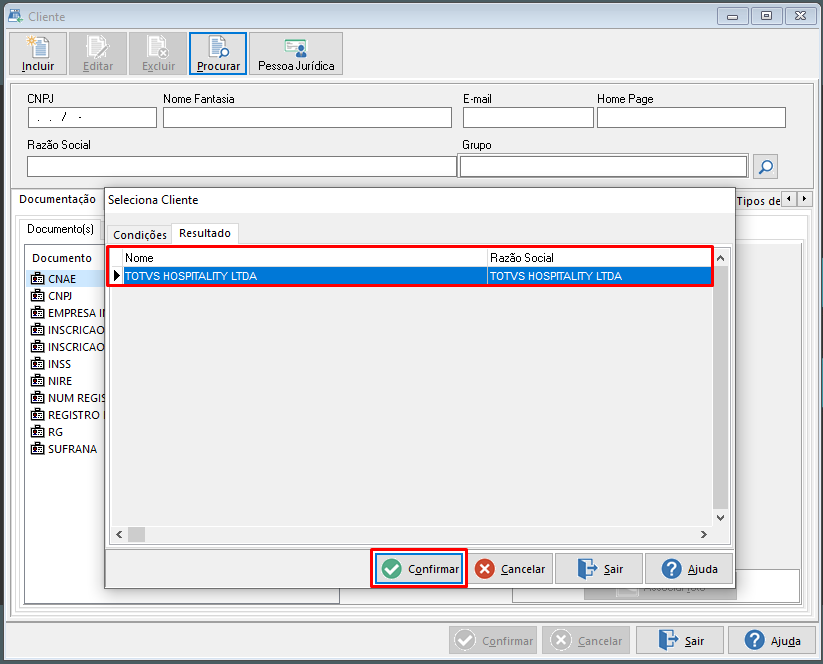Click the horizontal scrollbar thumb in grid

pos(136,534)
